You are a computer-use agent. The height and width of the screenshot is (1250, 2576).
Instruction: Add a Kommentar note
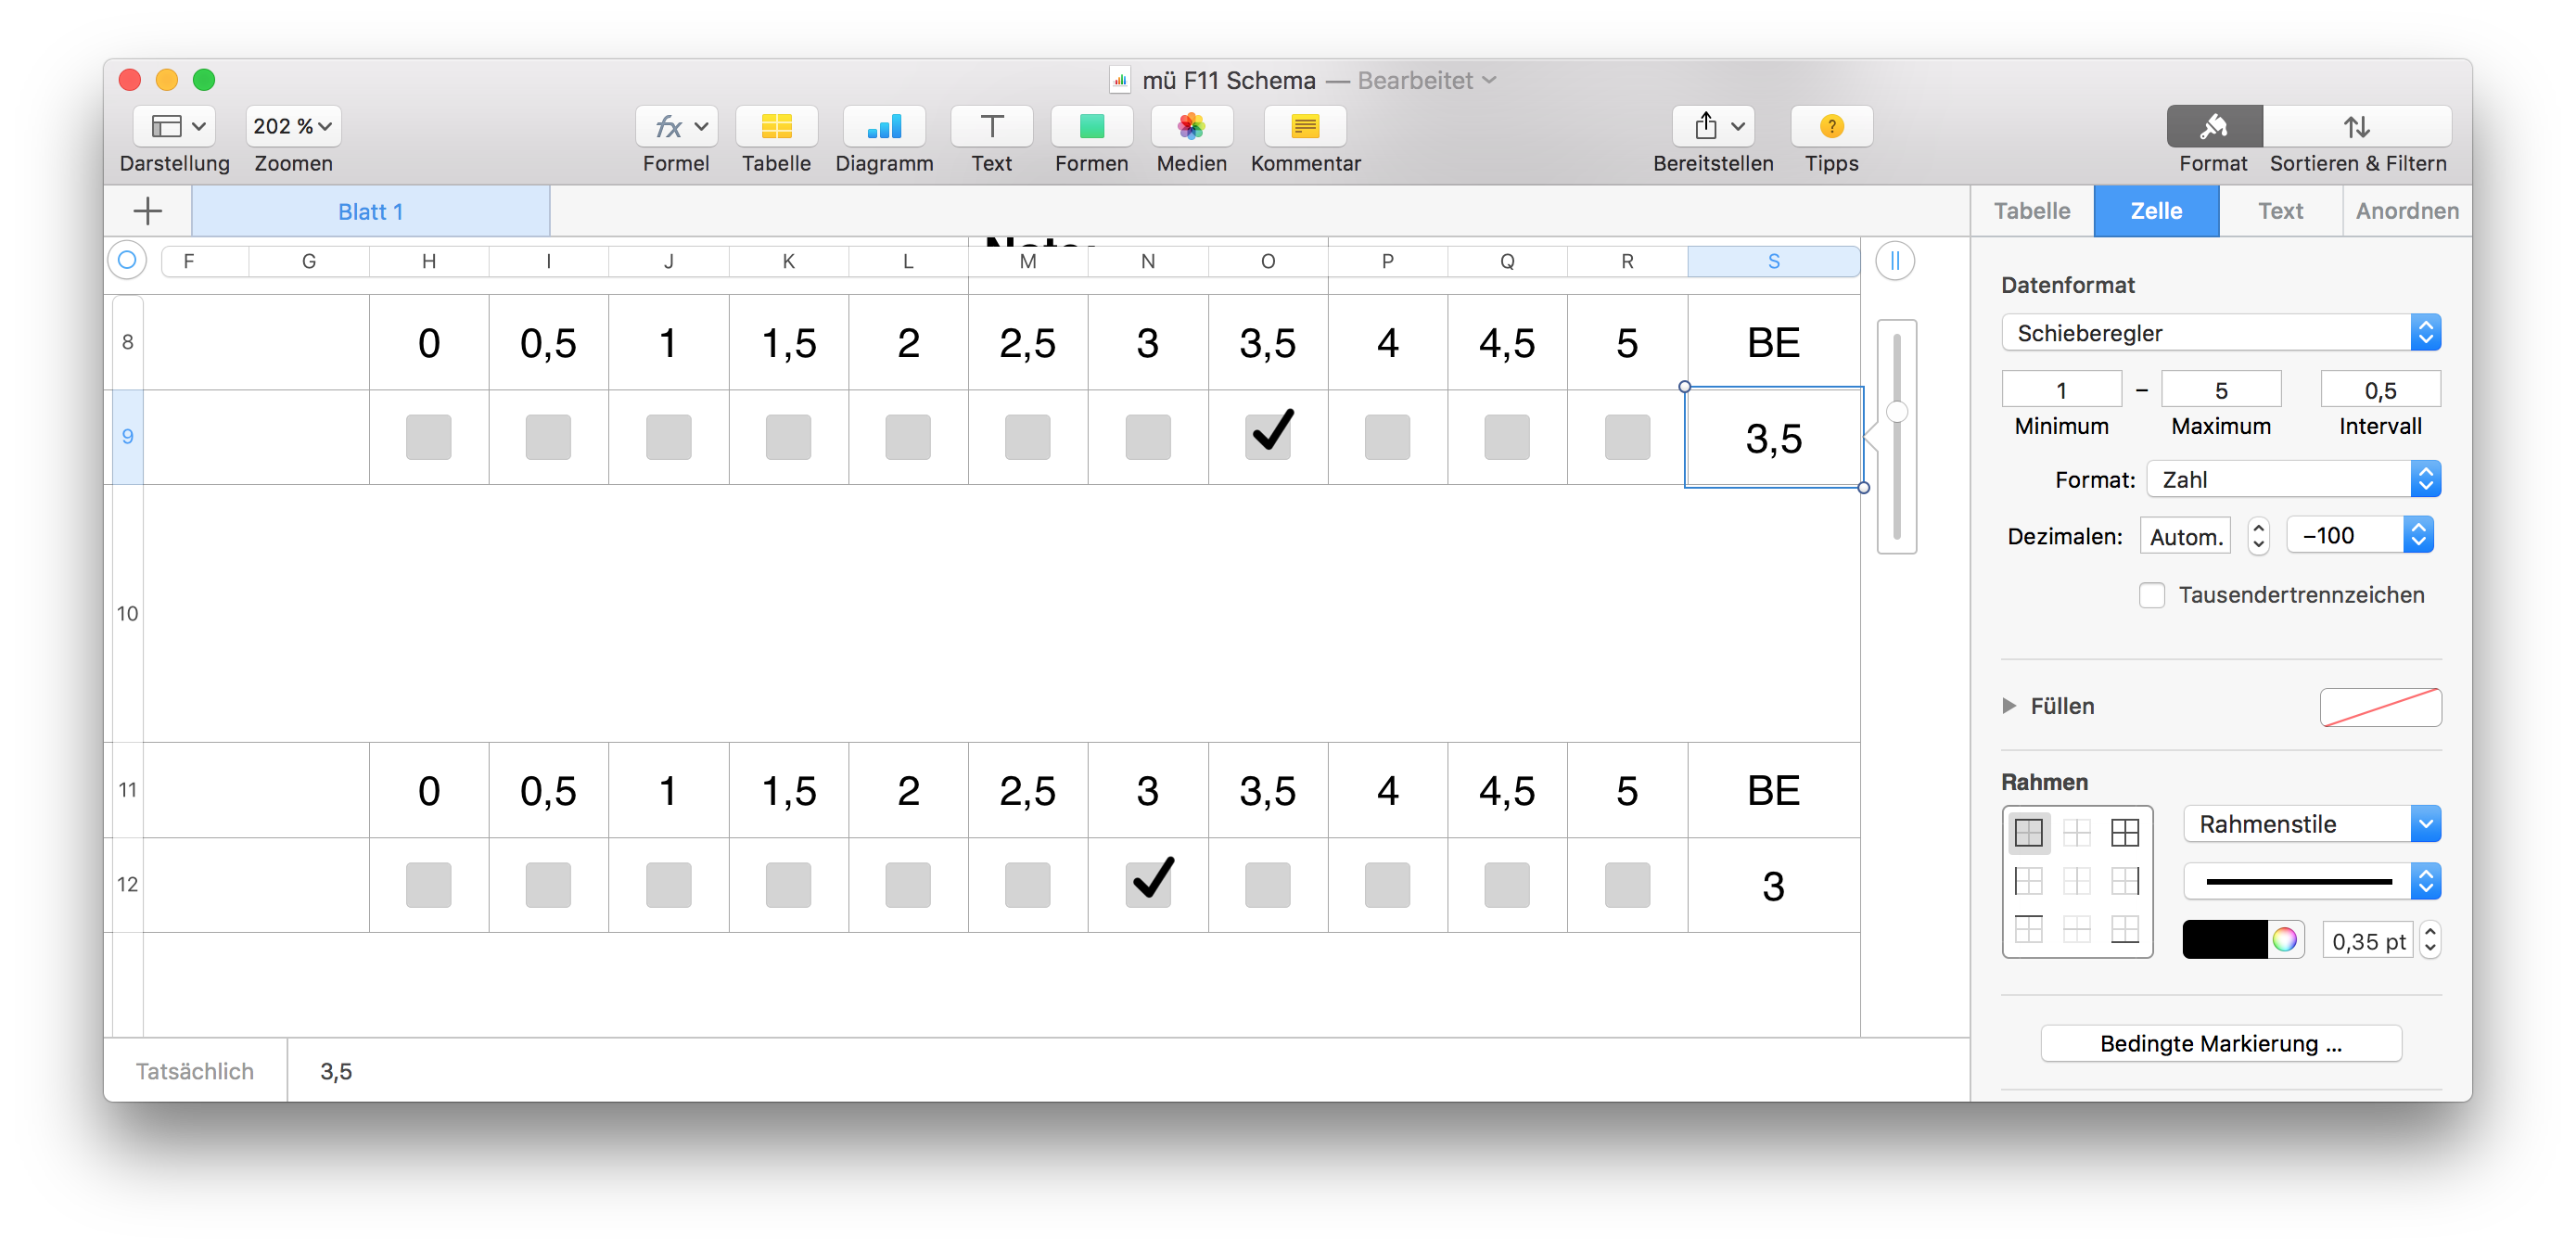1305,126
